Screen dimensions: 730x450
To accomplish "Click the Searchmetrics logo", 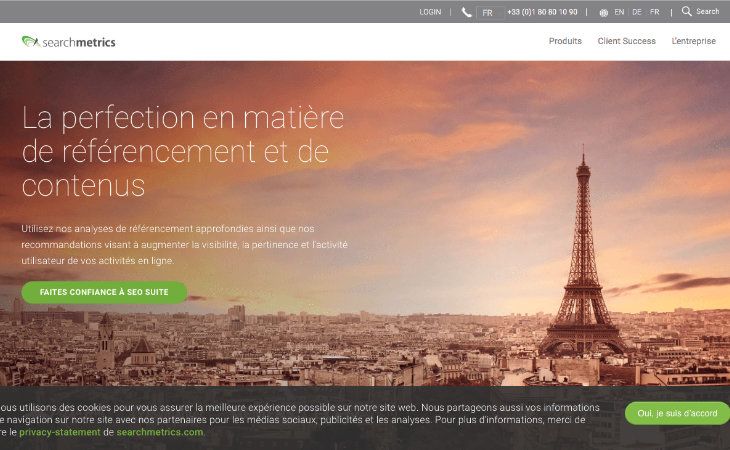I will point(68,41).
